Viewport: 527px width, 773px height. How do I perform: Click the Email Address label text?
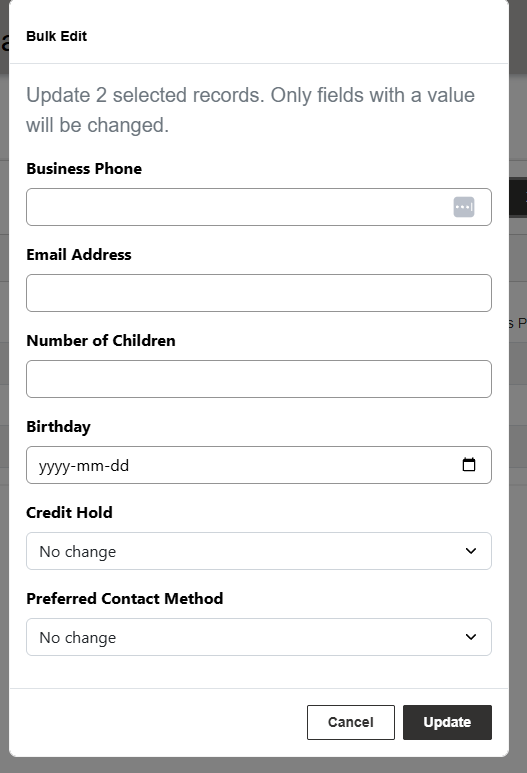79,254
